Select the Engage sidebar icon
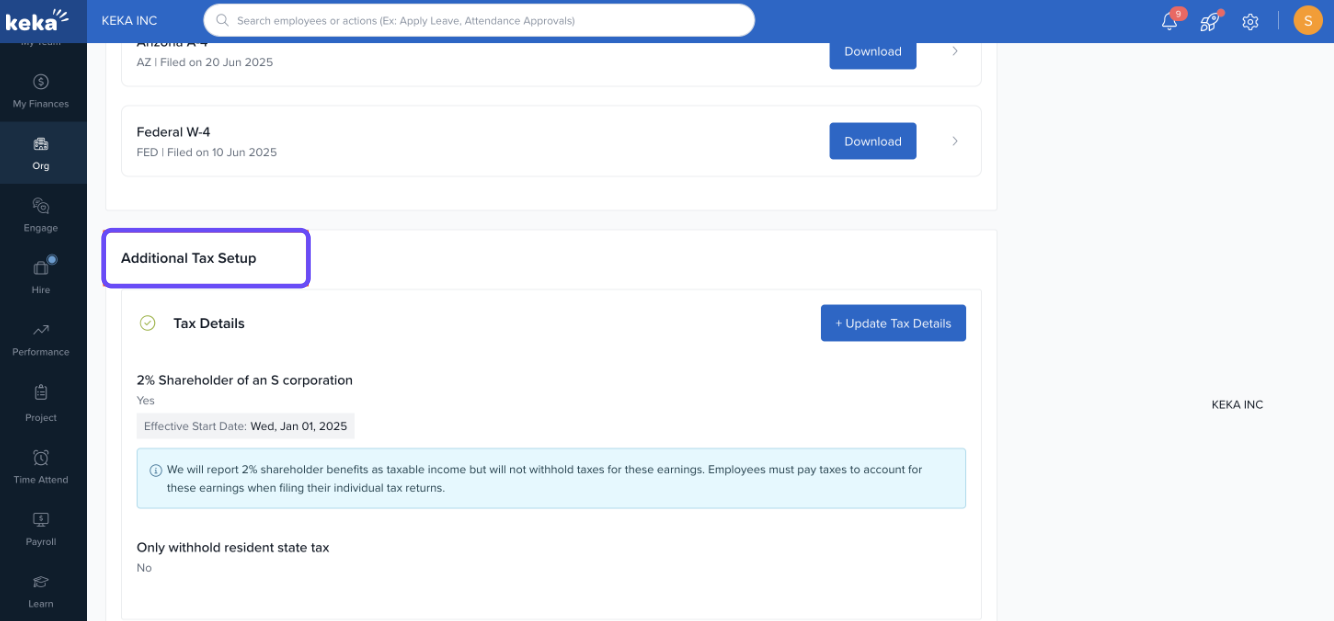This screenshot has width=1334, height=621. pyautogui.click(x=41, y=215)
